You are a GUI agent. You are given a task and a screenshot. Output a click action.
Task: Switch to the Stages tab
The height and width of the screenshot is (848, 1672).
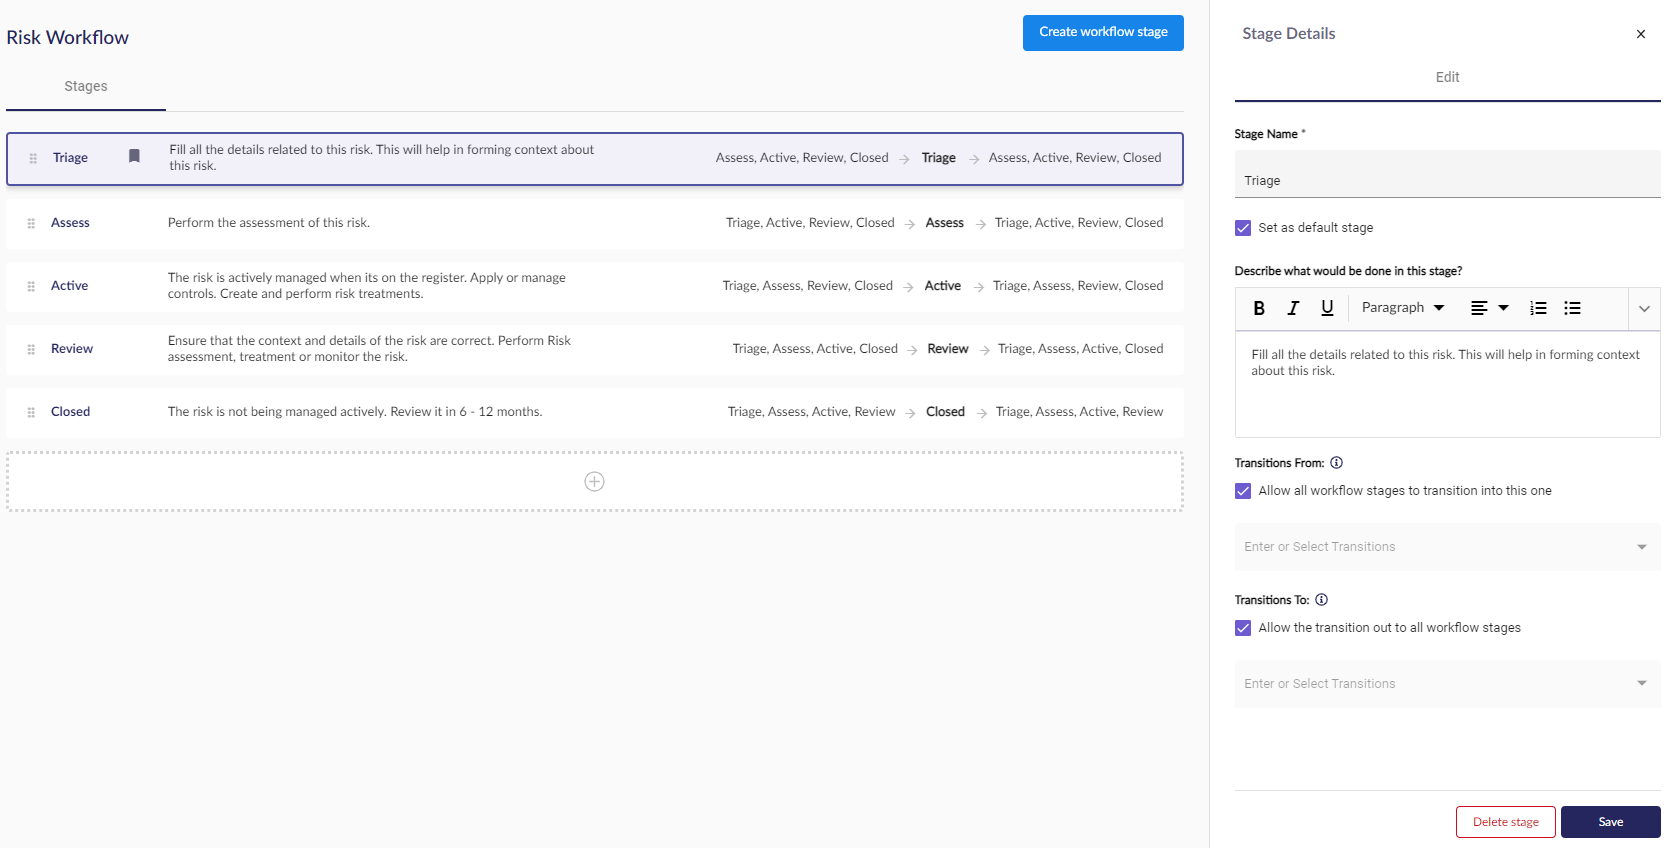pyautogui.click(x=86, y=87)
